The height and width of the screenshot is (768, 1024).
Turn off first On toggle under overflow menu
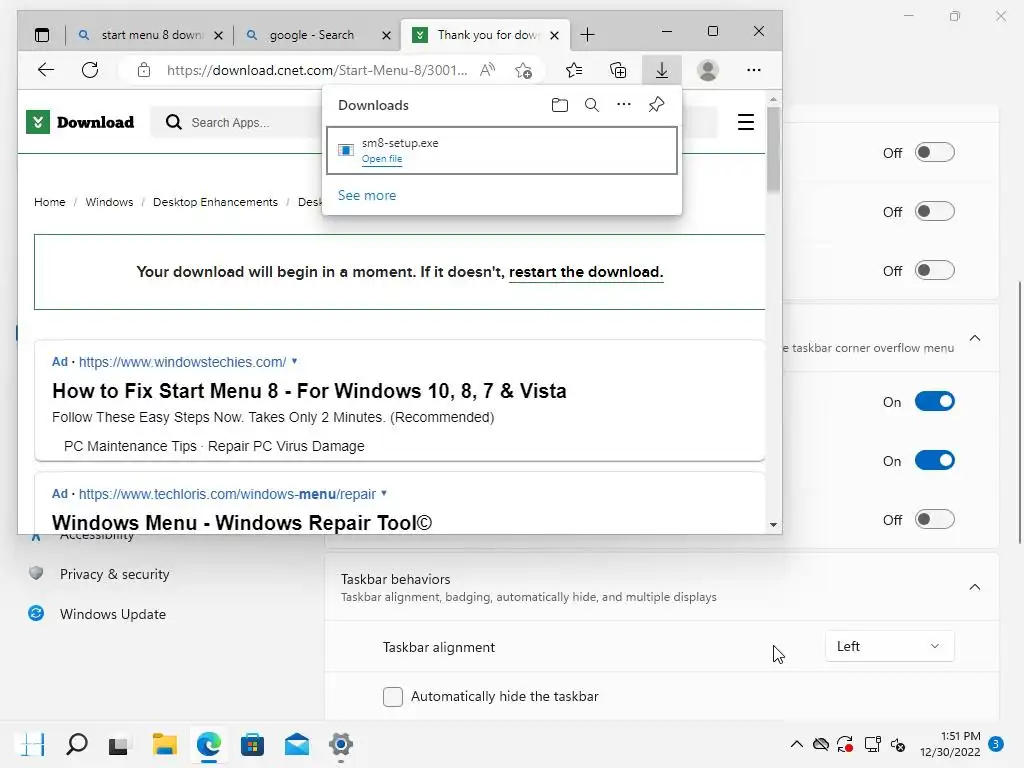[935, 401]
